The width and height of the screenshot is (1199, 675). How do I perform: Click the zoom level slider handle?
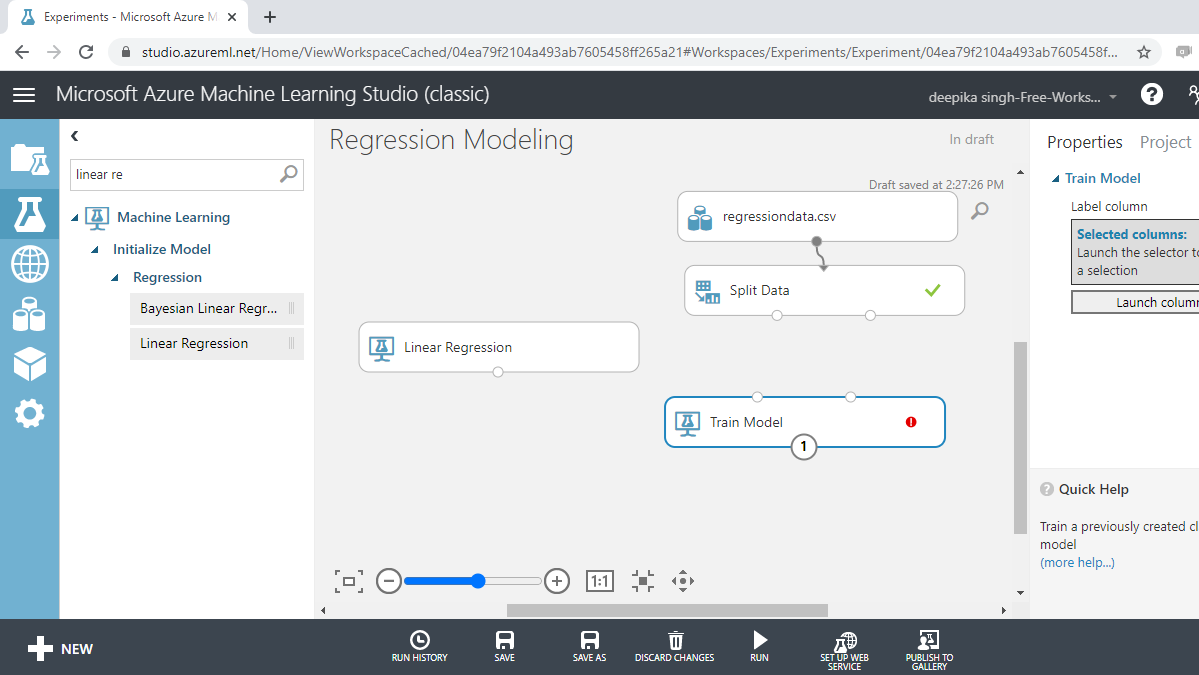[x=478, y=581]
